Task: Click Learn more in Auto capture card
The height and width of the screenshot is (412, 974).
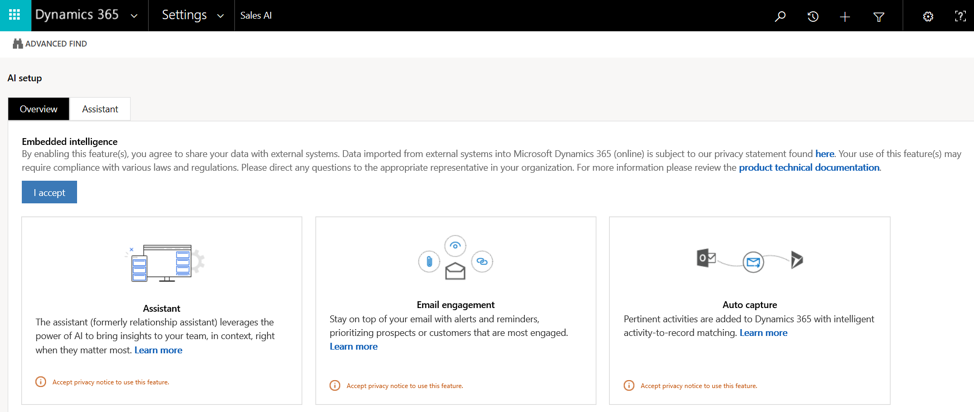Action: tap(763, 333)
